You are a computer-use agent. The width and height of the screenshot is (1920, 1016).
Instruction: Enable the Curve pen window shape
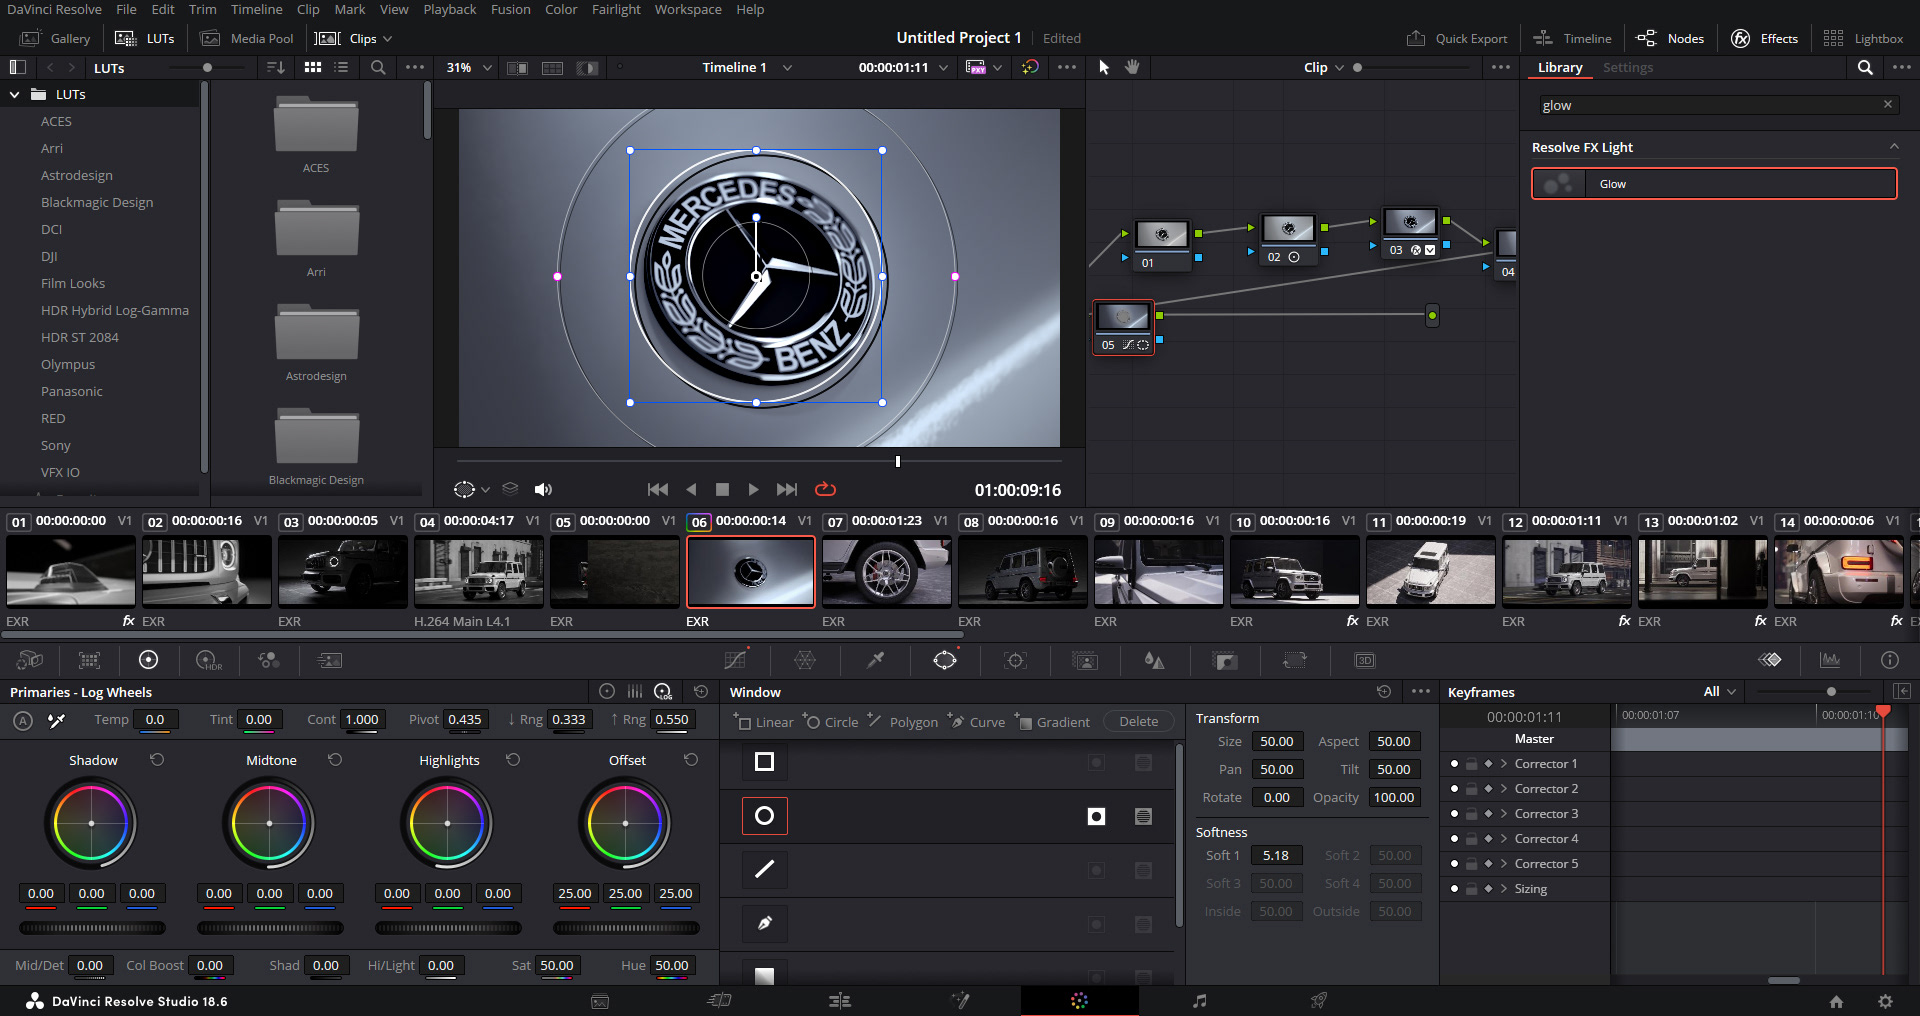click(765, 924)
